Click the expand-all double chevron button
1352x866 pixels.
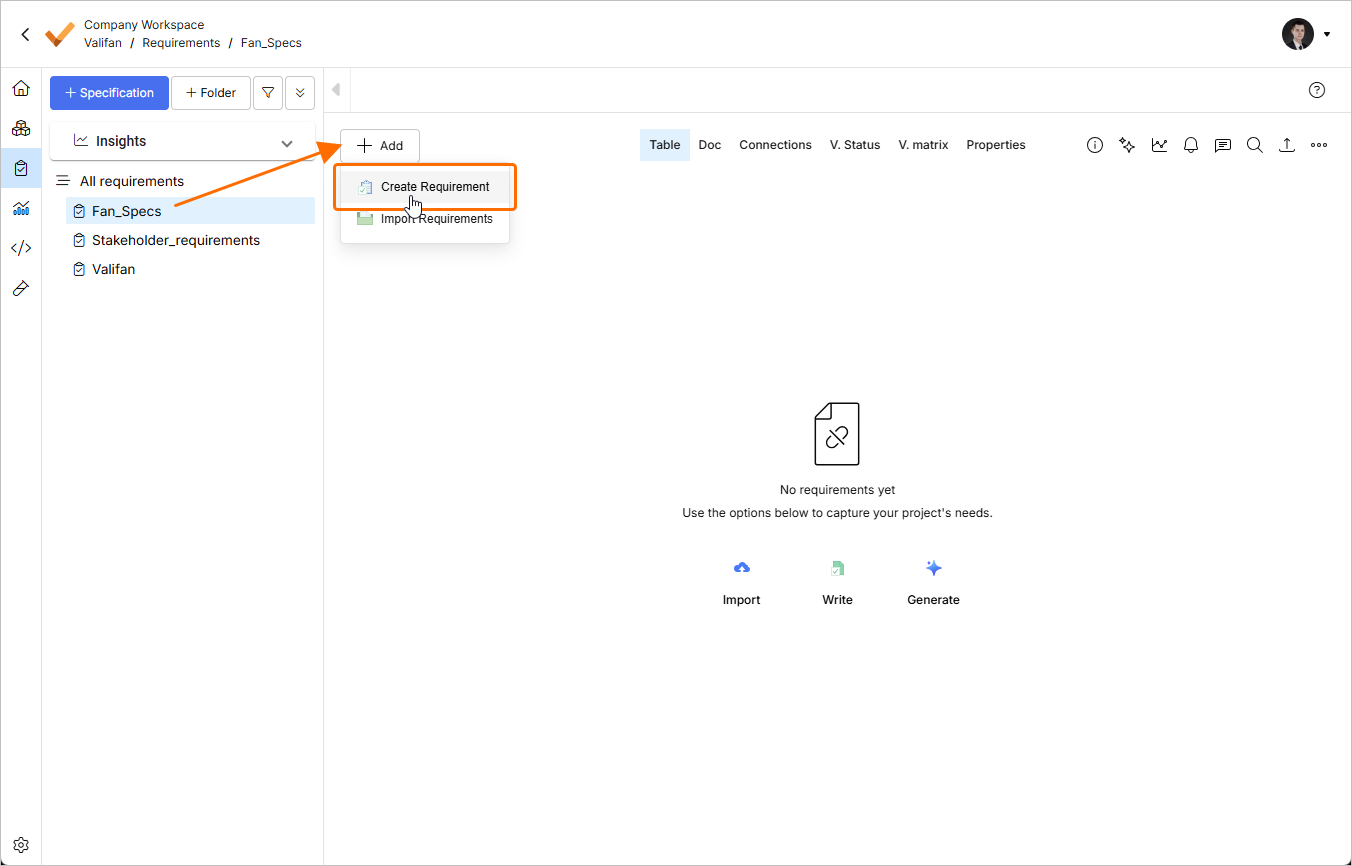click(300, 93)
